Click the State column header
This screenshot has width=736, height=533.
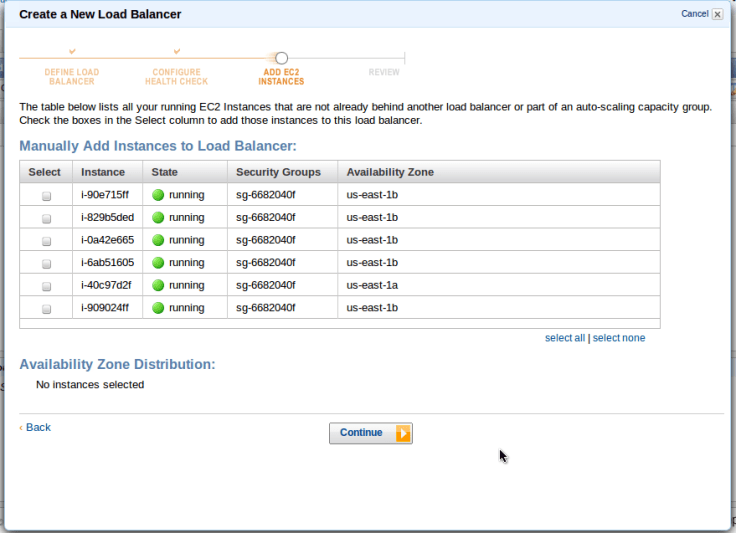pyautogui.click(x=185, y=172)
